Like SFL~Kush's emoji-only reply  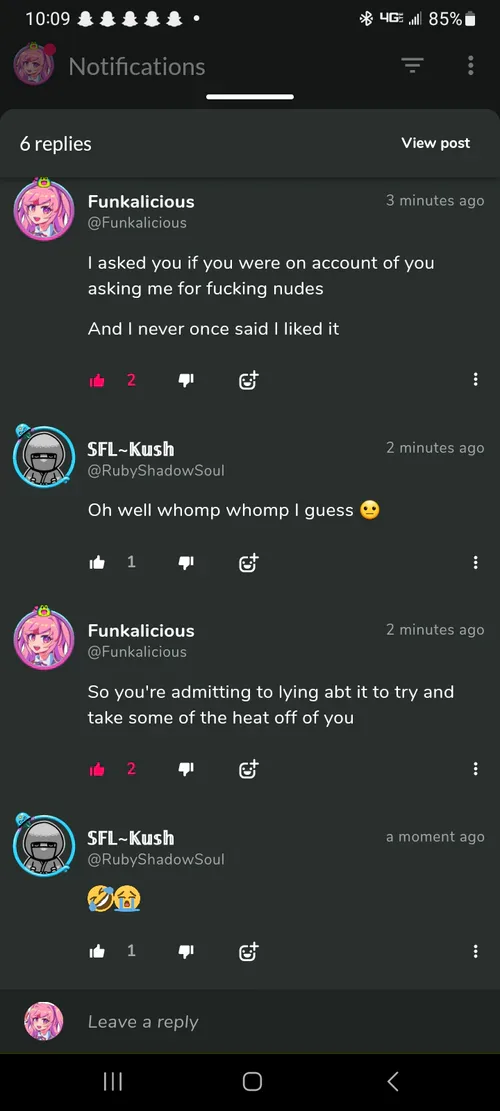(x=97, y=952)
